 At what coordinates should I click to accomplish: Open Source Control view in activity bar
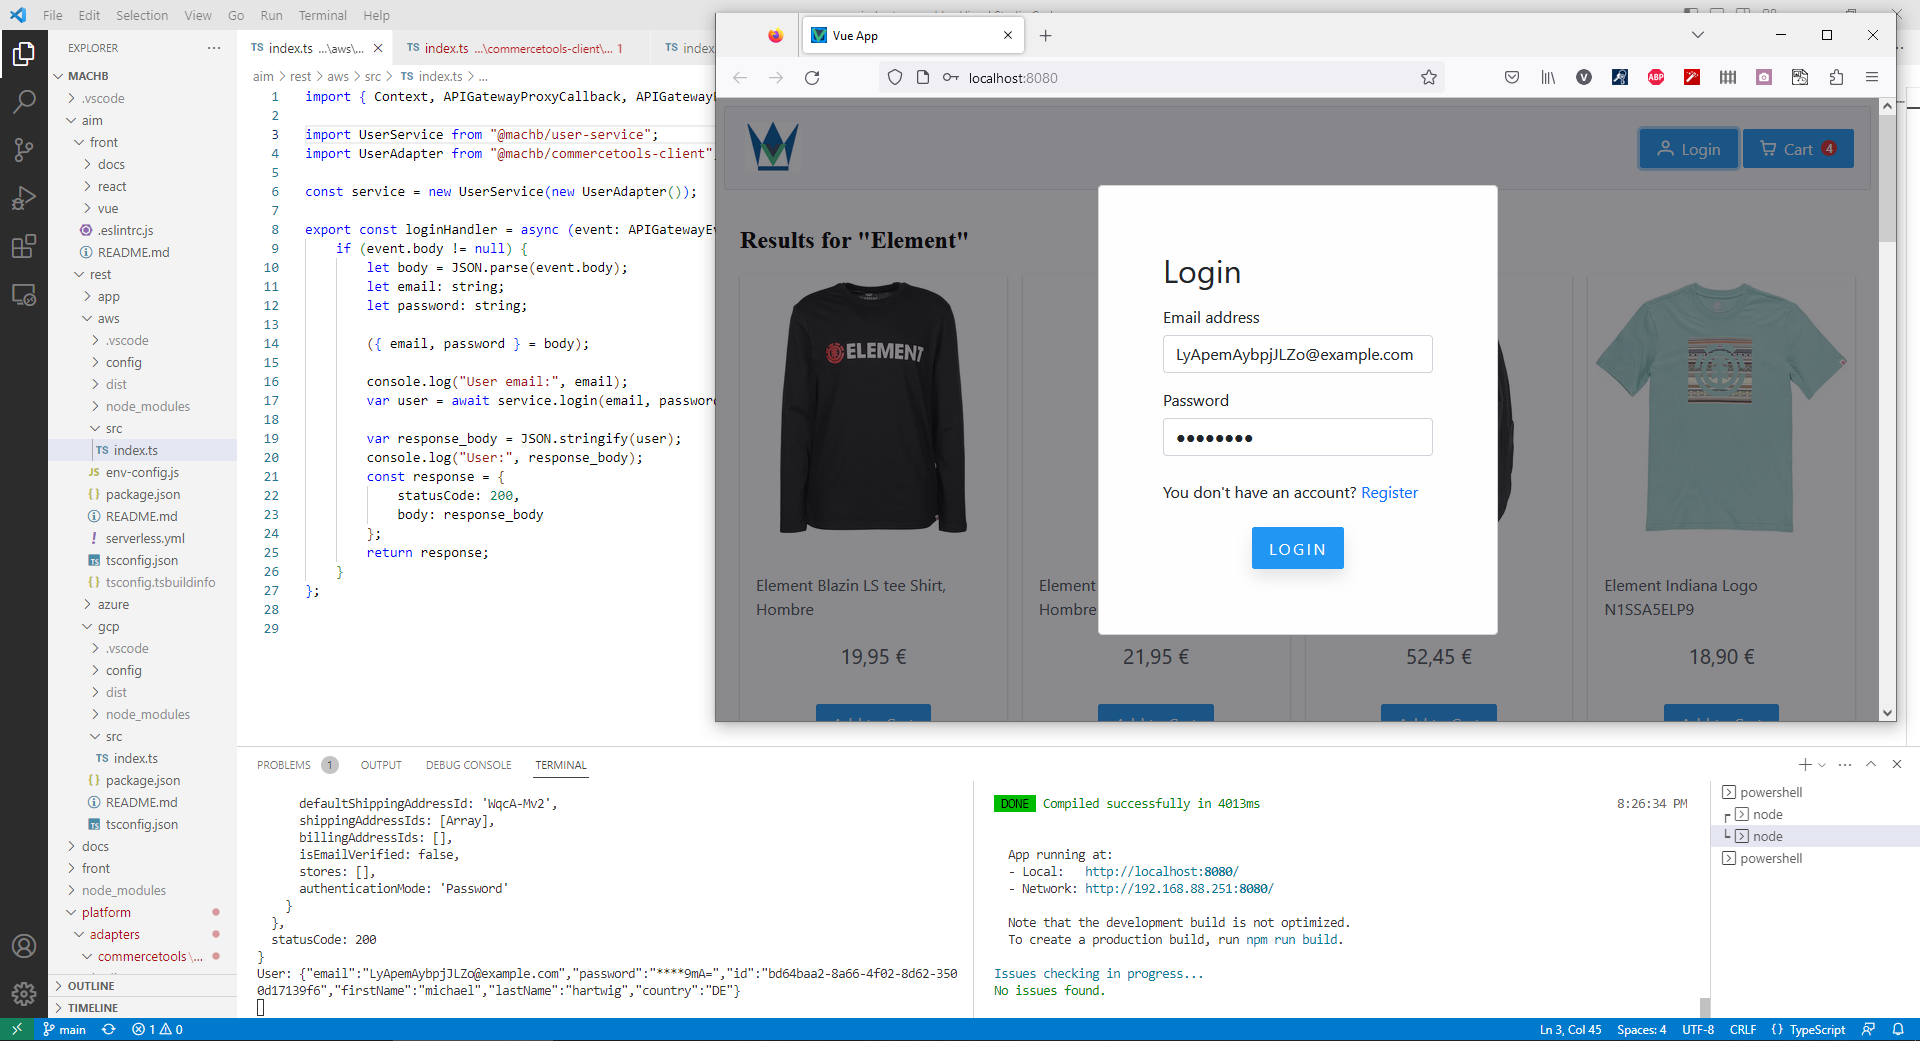coord(24,150)
